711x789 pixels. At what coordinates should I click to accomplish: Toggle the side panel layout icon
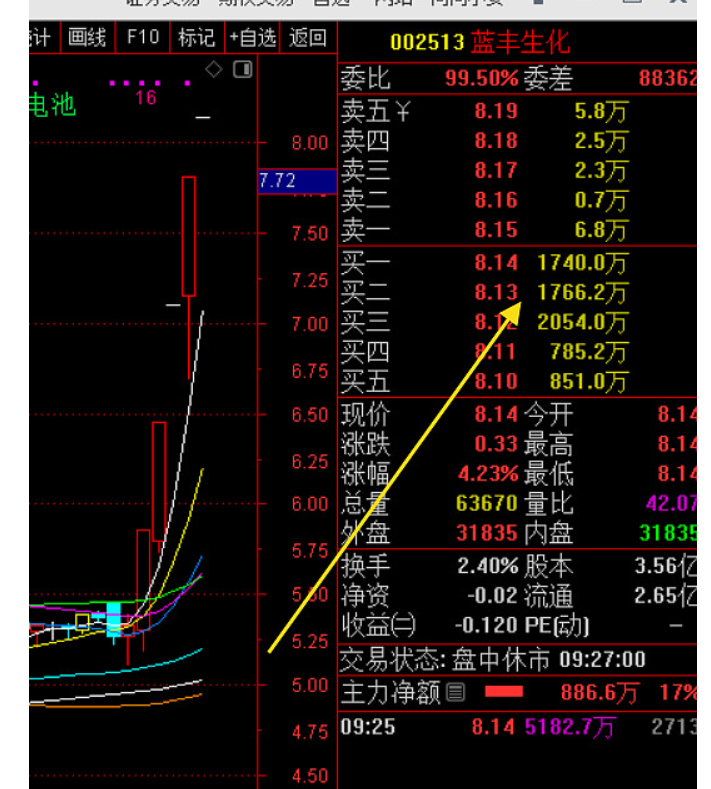(243, 69)
